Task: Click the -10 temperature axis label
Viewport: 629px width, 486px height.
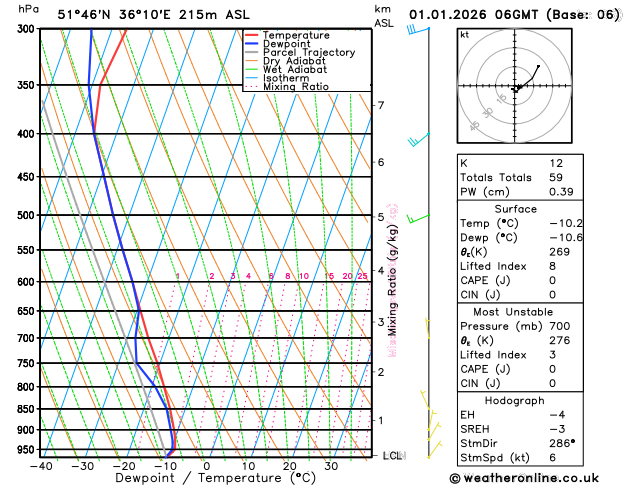Action: coord(165,466)
